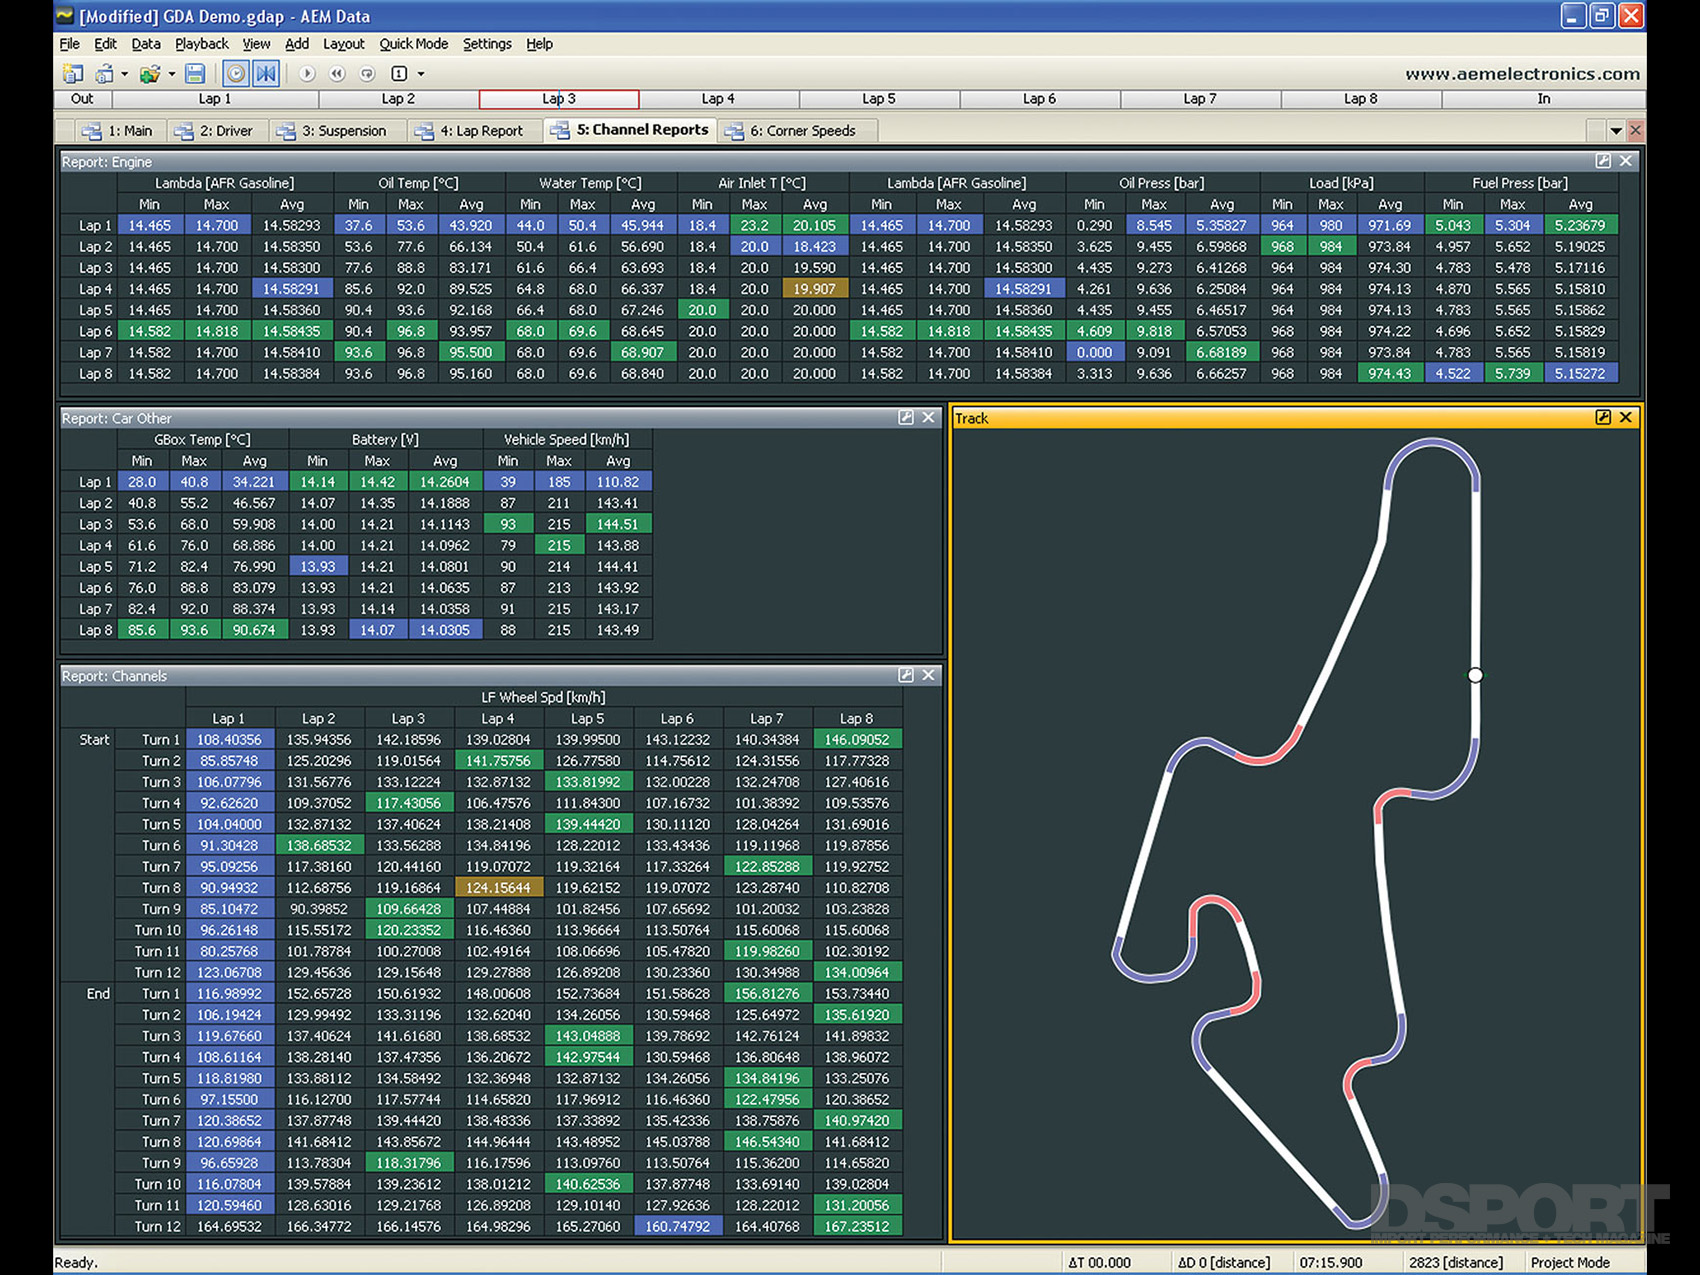Click the save disk icon
This screenshot has height=1275, width=1700.
point(195,73)
